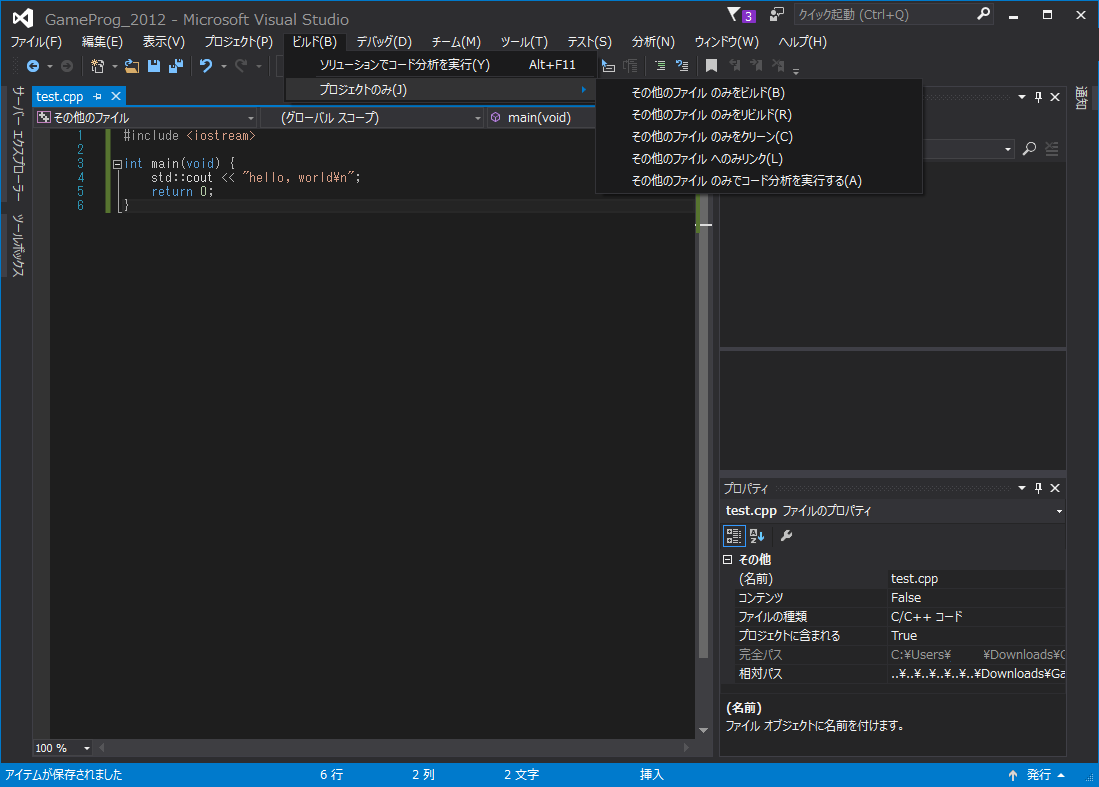
Task: Open the プロジェクト(P) menu
Action: point(238,42)
